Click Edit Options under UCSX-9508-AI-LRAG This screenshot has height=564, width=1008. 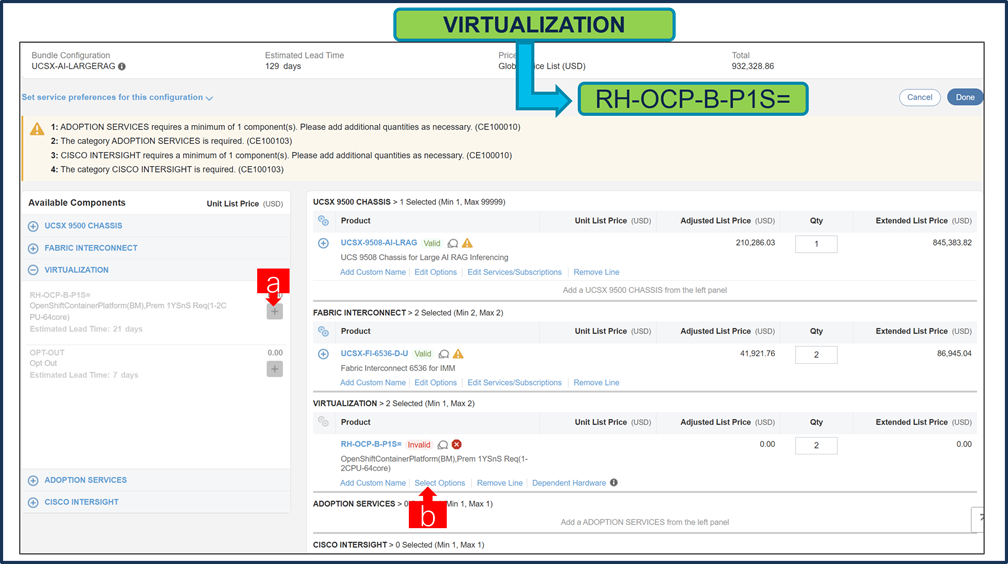click(435, 272)
